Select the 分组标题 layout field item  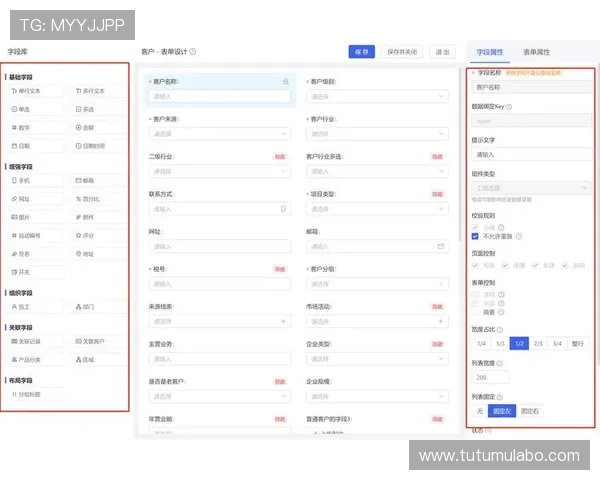pos(36,394)
